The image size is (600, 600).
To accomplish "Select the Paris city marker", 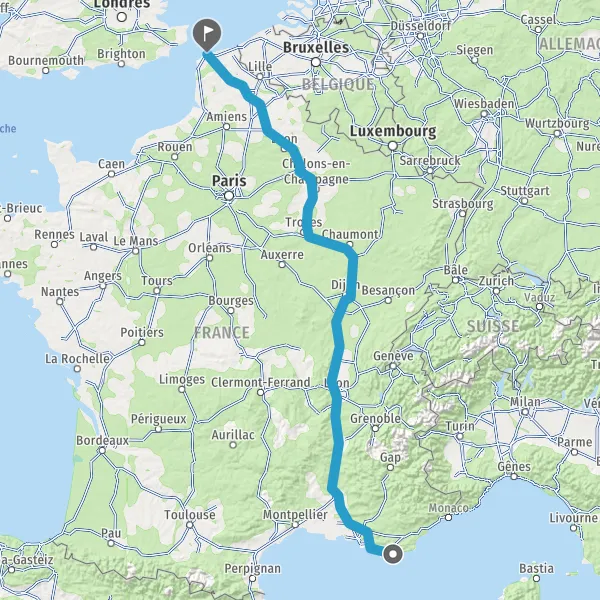I will tap(229, 196).
